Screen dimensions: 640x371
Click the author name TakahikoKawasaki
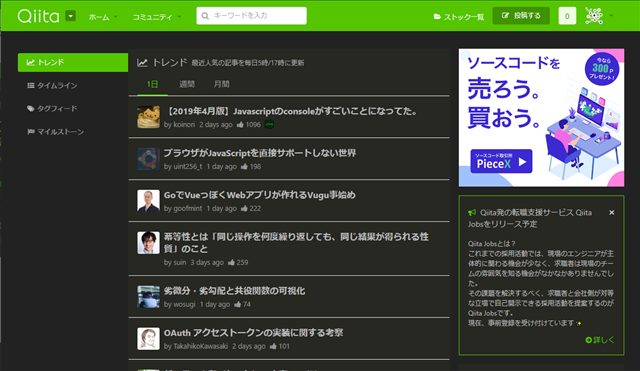(x=201, y=347)
